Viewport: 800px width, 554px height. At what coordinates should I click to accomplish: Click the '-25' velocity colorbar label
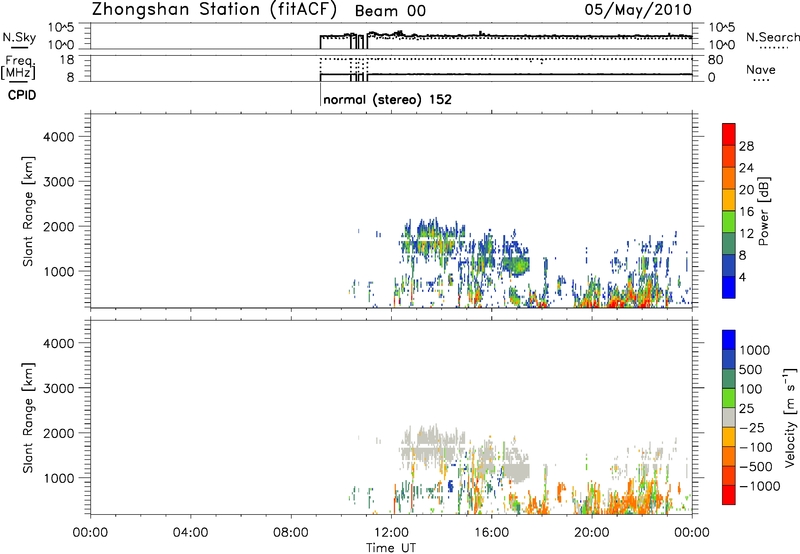tap(752, 428)
